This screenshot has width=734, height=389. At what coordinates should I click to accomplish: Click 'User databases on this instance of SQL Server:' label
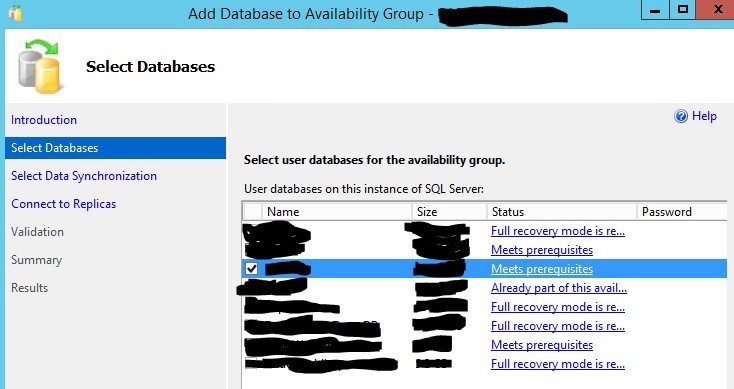click(x=364, y=189)
